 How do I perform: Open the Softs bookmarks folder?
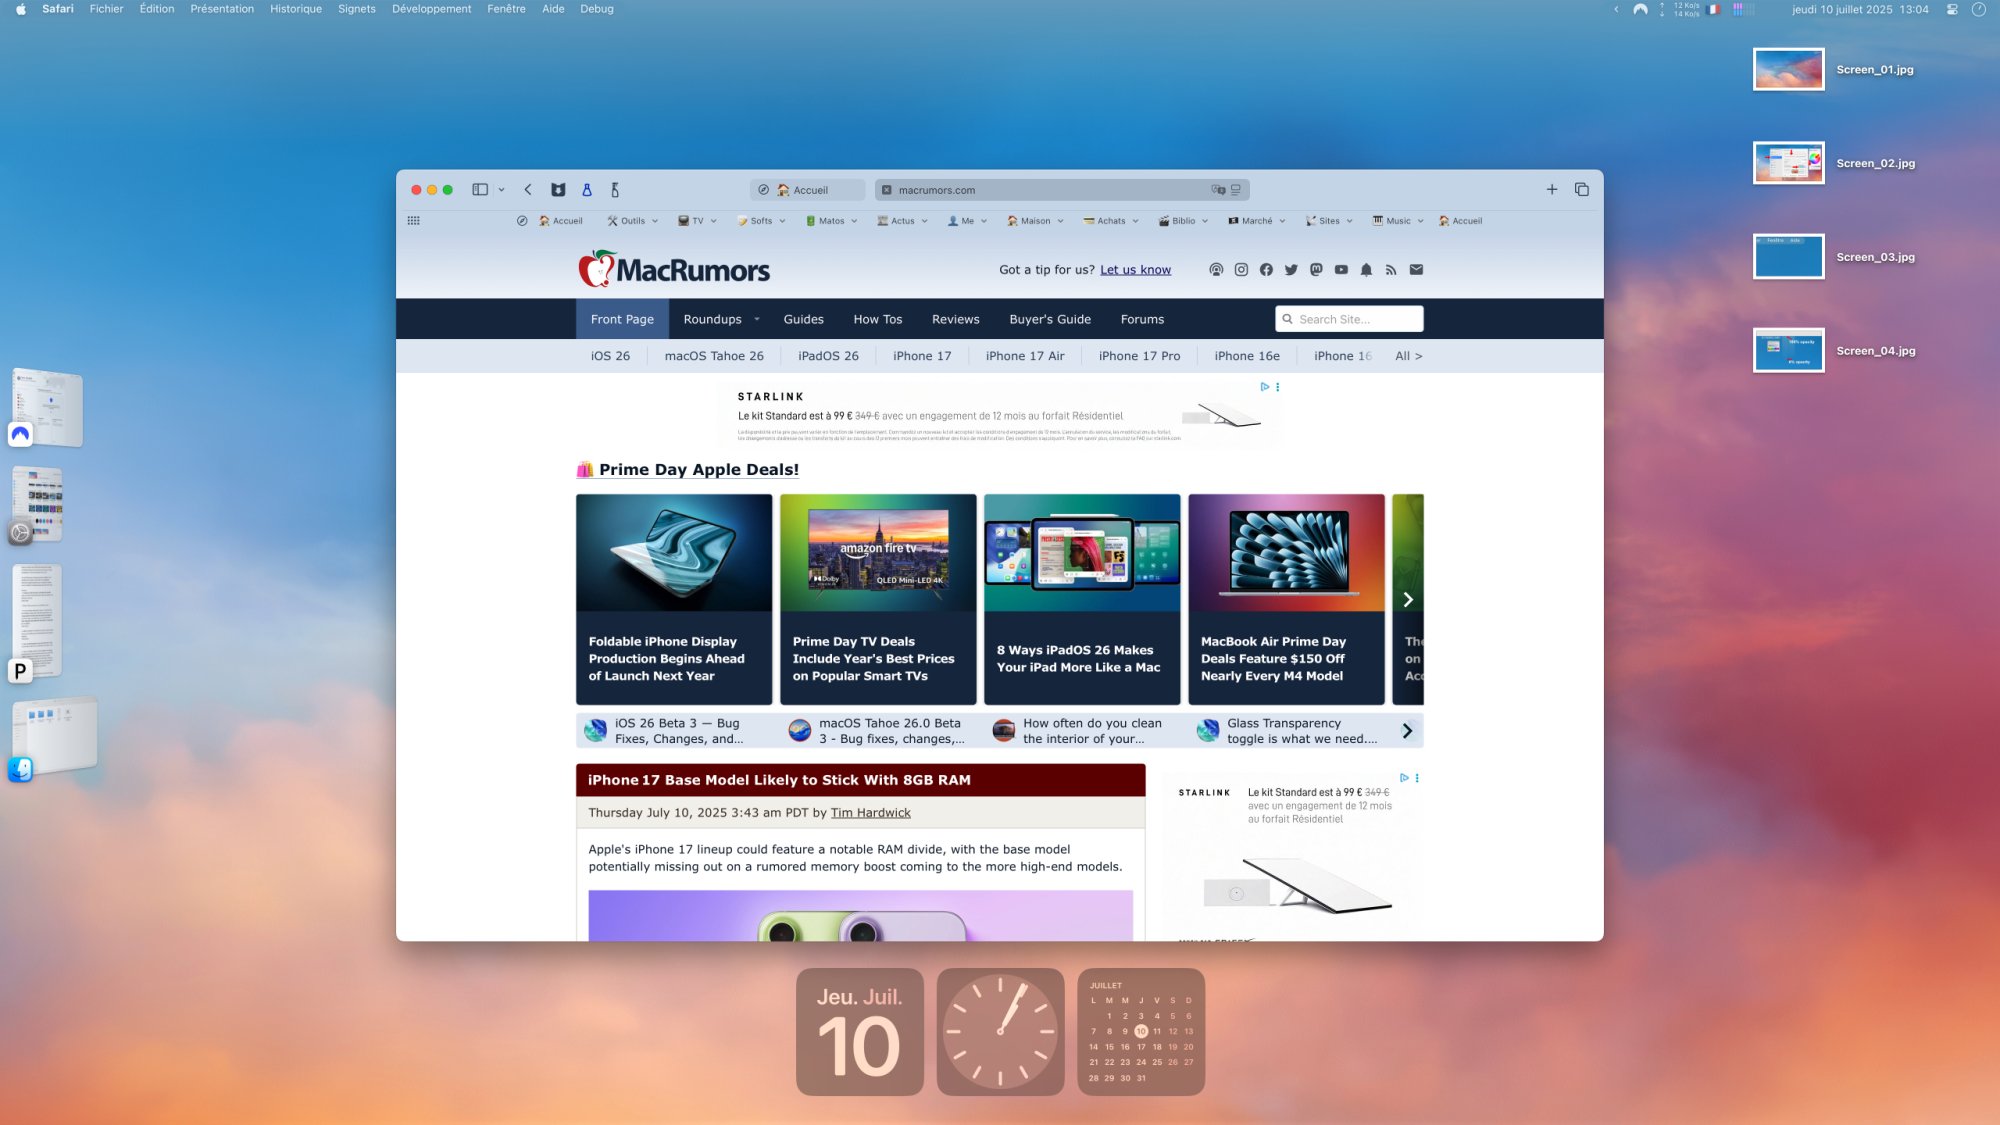click(x=761, y=221)
